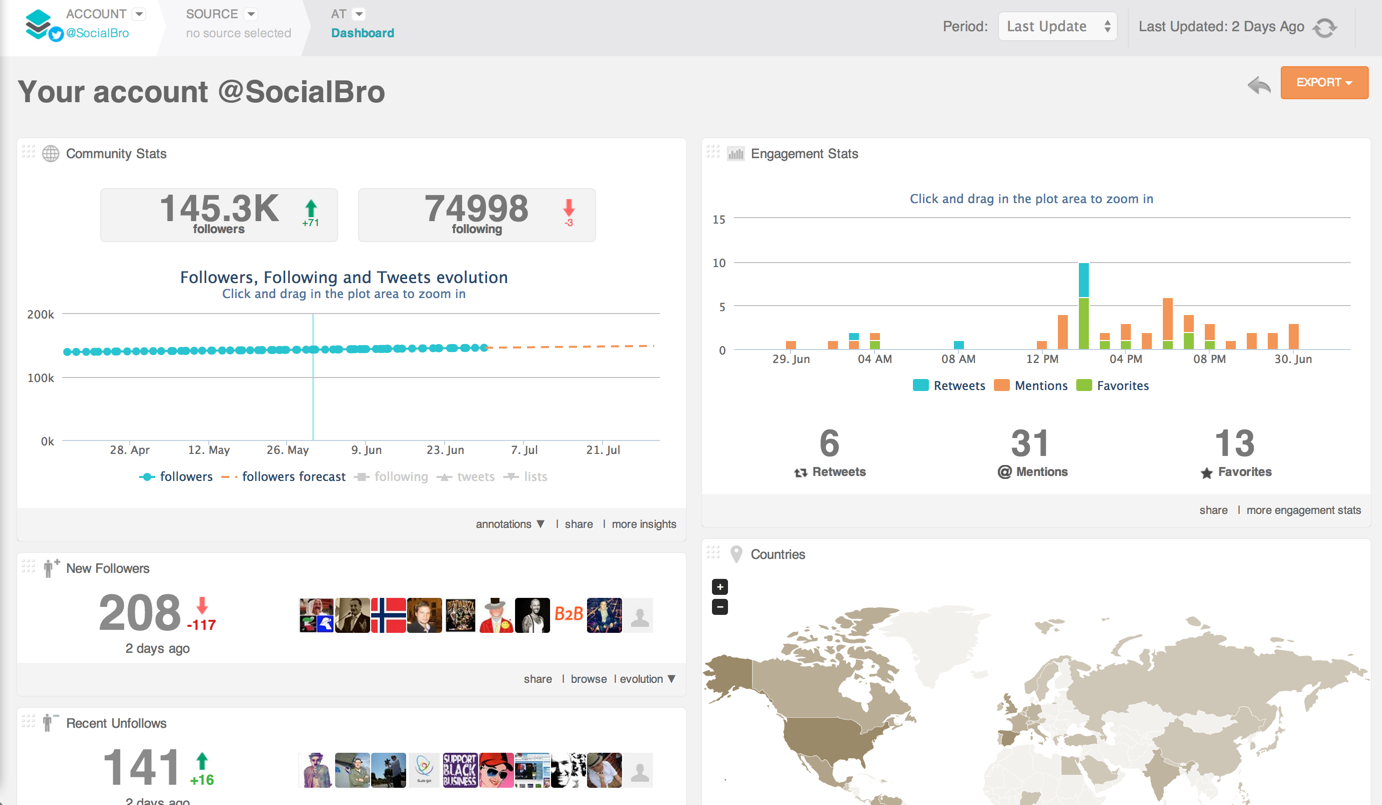The height and width of the screenshot is (805, 1382).
Task: Click the 145.3K followers stat box
Action: 219,214
